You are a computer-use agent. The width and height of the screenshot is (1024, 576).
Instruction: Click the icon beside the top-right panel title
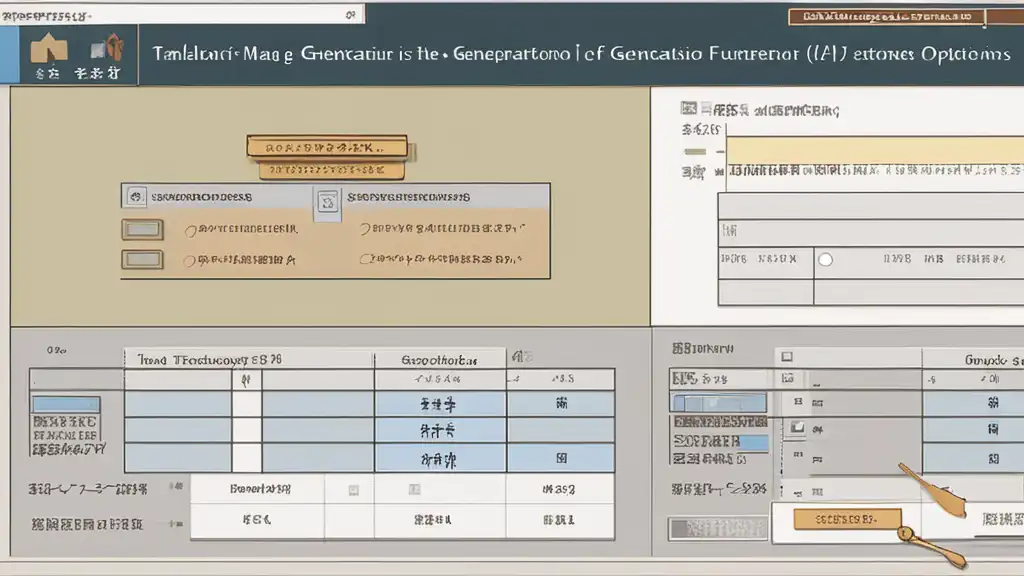pyautogui.click(x=689, y=110)
